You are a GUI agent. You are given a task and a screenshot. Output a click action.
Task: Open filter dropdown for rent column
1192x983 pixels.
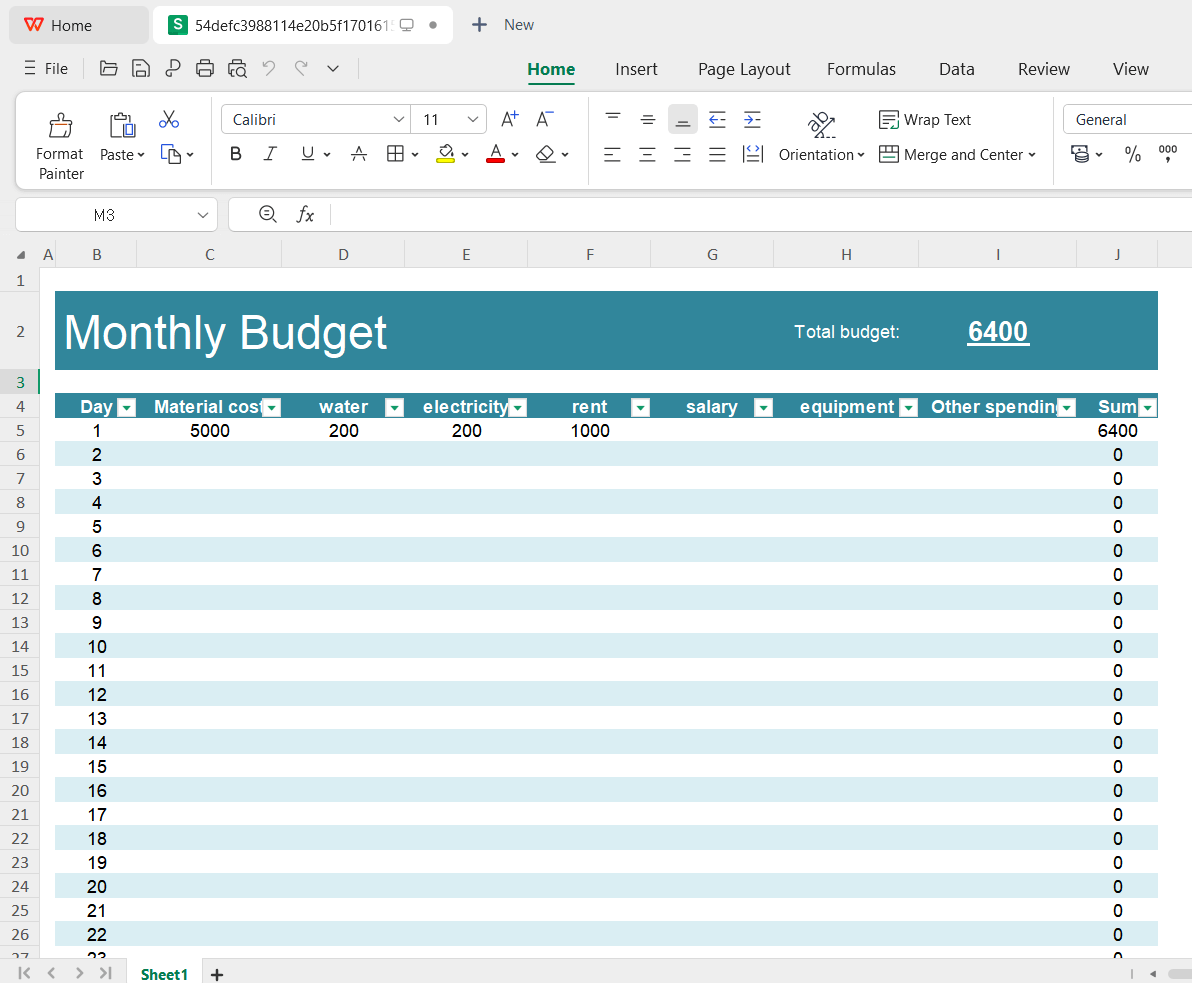641,408
